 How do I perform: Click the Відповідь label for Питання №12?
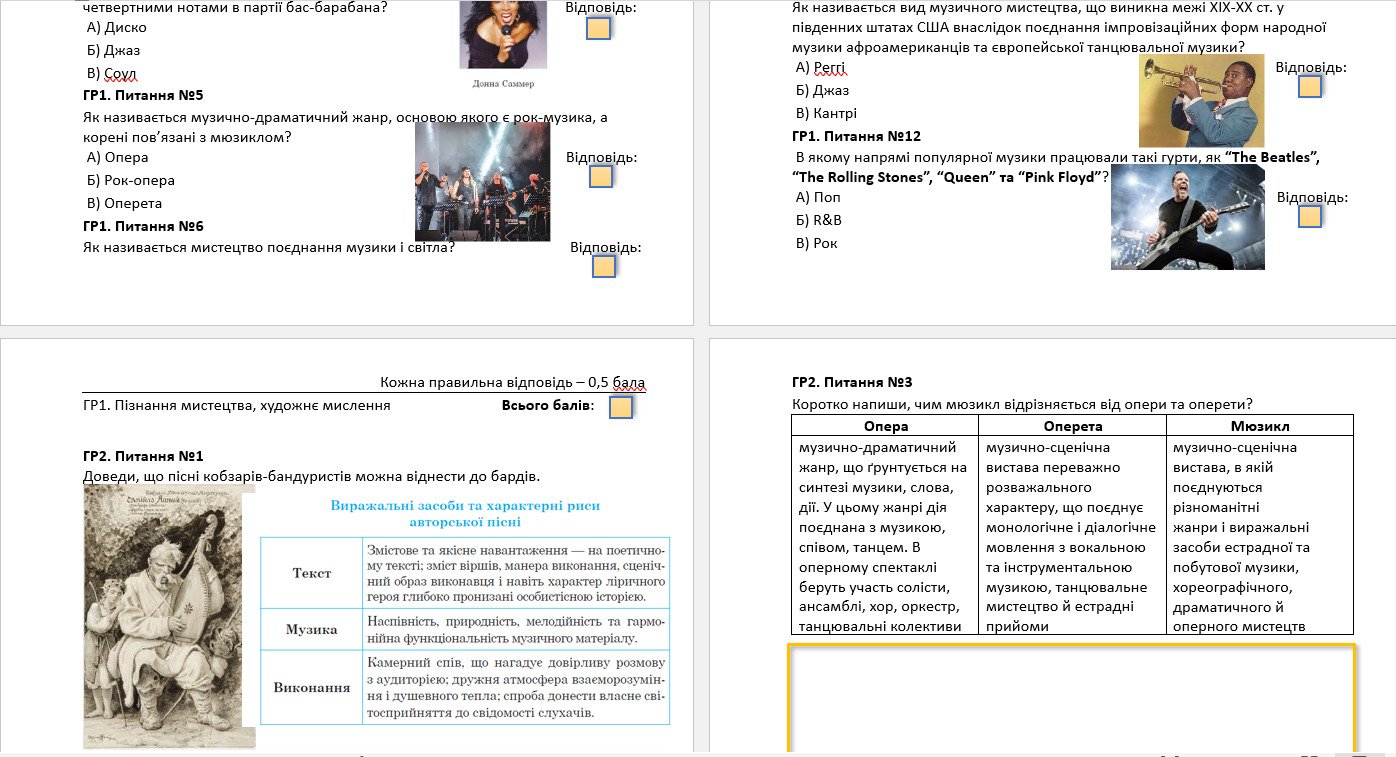click(1313, 197)
